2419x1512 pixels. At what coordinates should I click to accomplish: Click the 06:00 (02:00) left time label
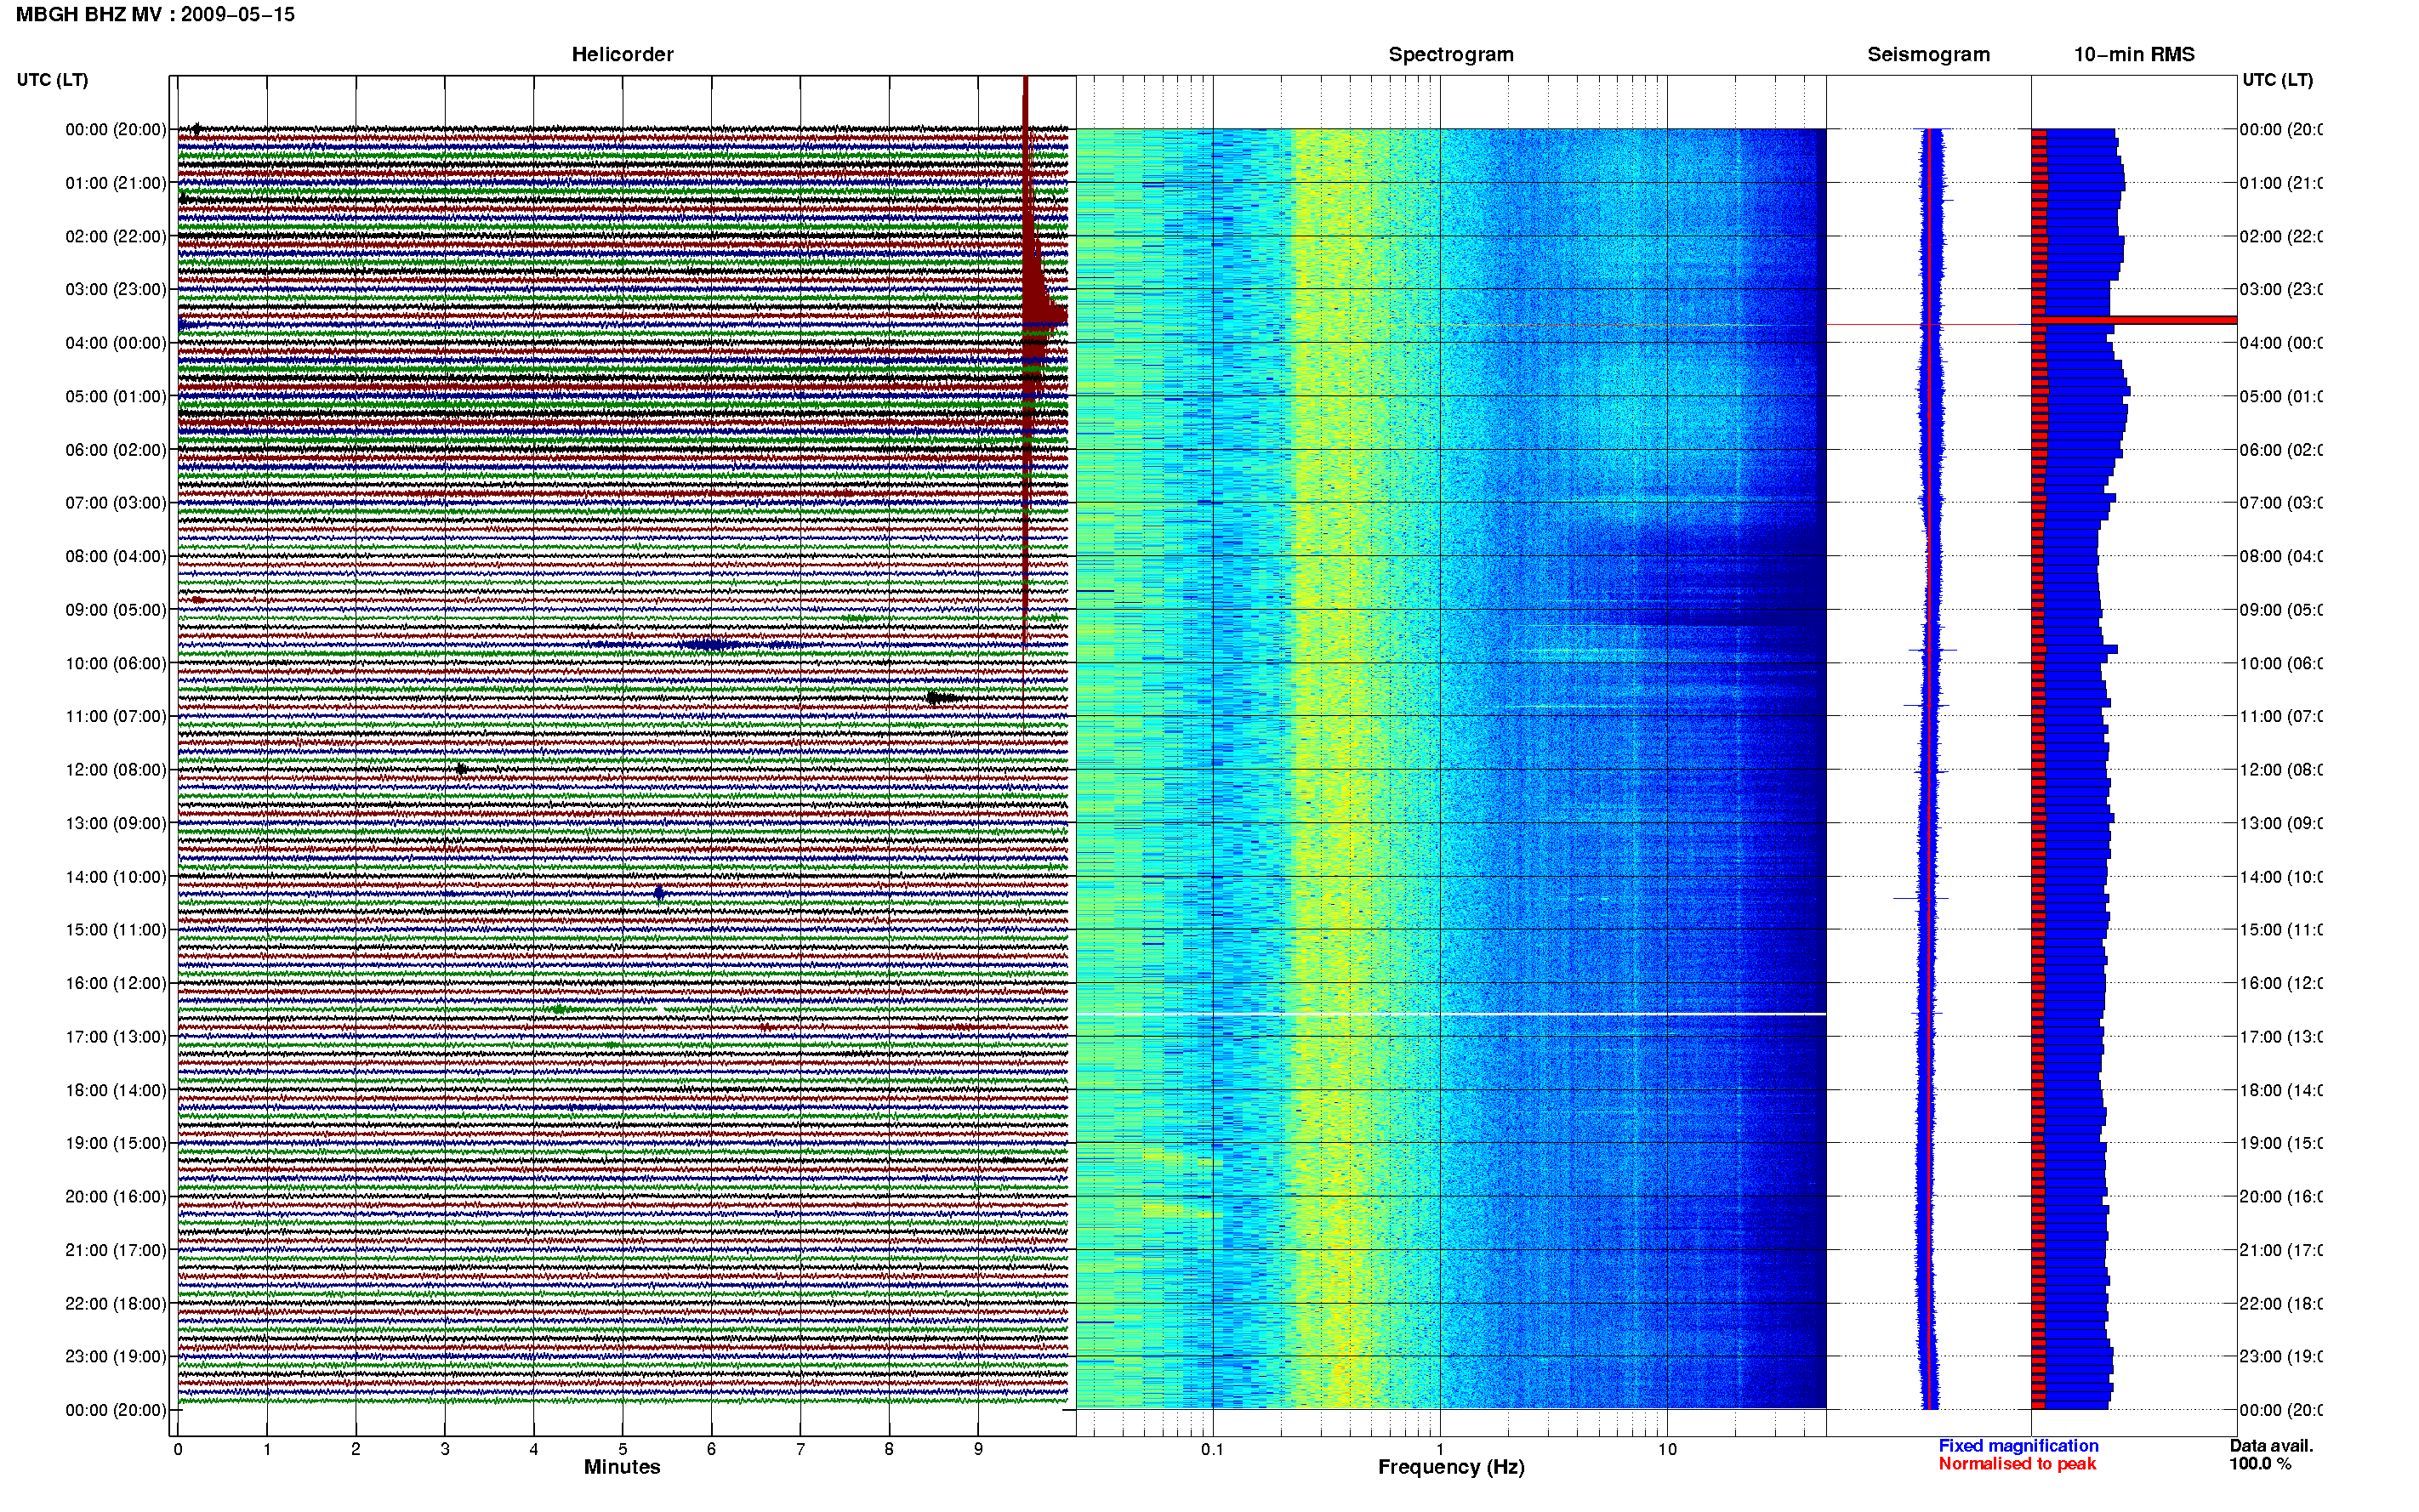tap(116, 450)
